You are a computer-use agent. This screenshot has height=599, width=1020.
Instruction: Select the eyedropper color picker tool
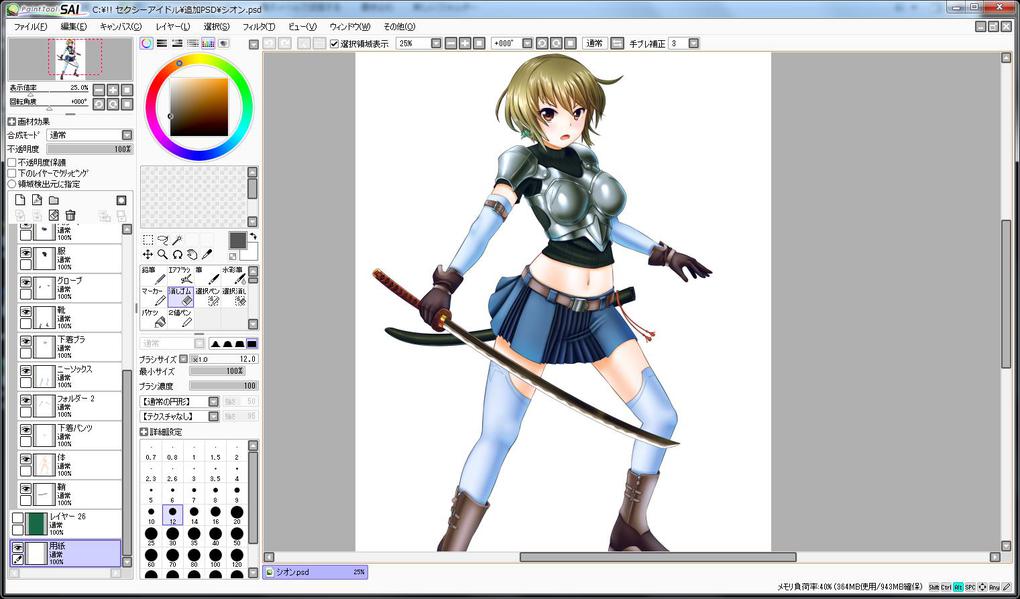(x=207, y=254)
